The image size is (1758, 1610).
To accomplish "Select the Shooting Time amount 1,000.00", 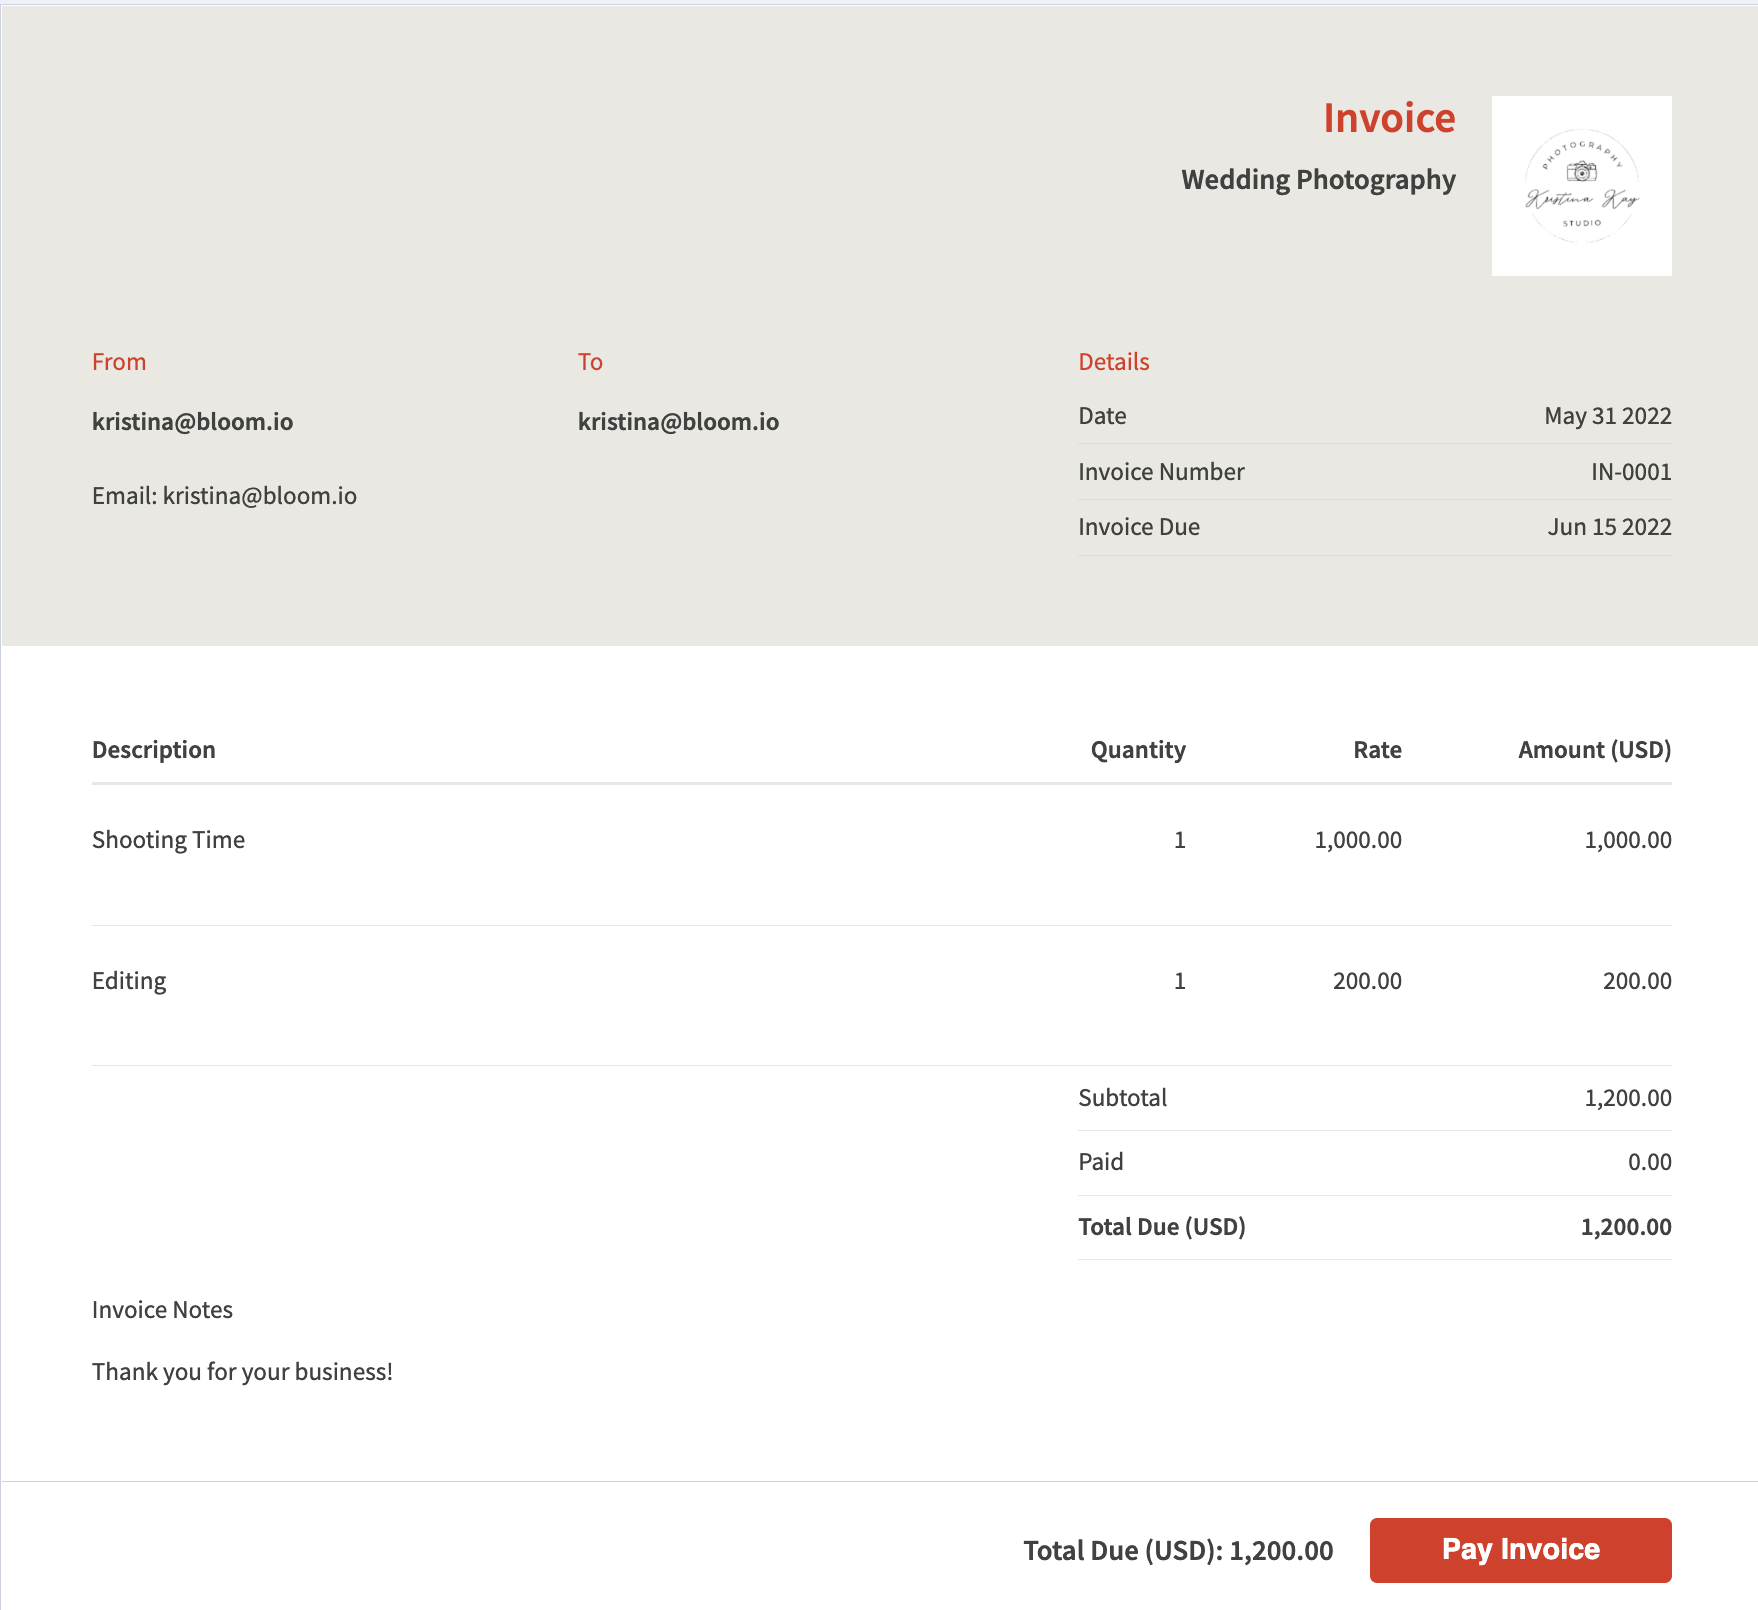I will 1628,840.
